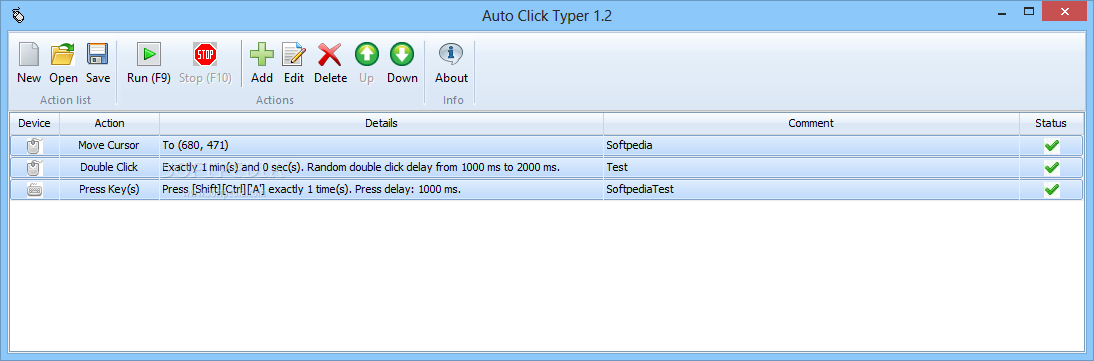Image resolution: width=1094 pixels, height=361 pixels.
Task: Click green checkmark status for Softpedia row
Action: 1051,146
